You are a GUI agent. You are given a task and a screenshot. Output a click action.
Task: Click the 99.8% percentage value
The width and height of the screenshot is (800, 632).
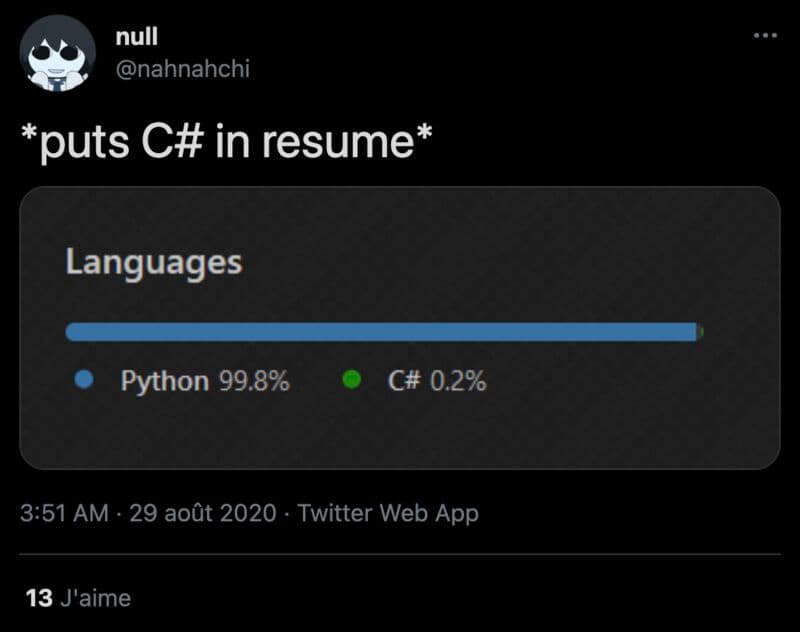tap(255, 381)
